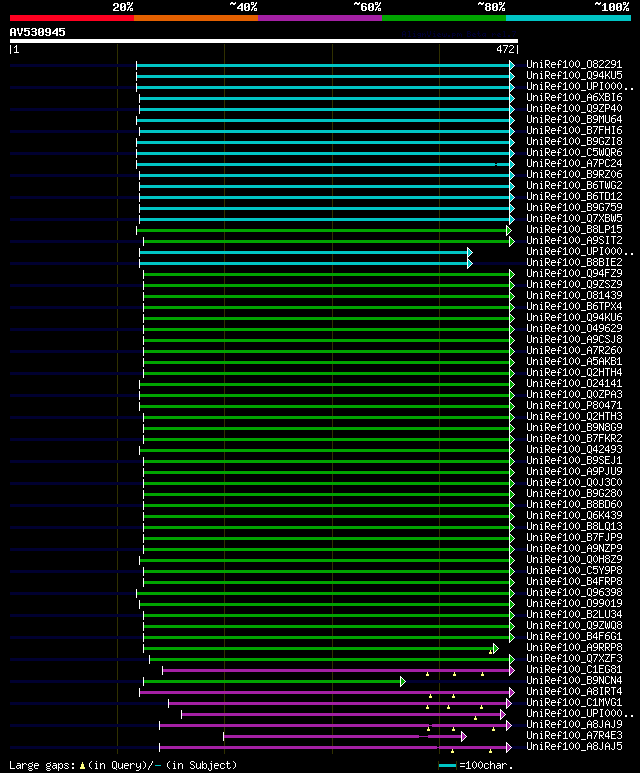Click the short purple bar of UniRef100_A7R4E3
This screenshot has height=773, width=640.
[343, 737]
